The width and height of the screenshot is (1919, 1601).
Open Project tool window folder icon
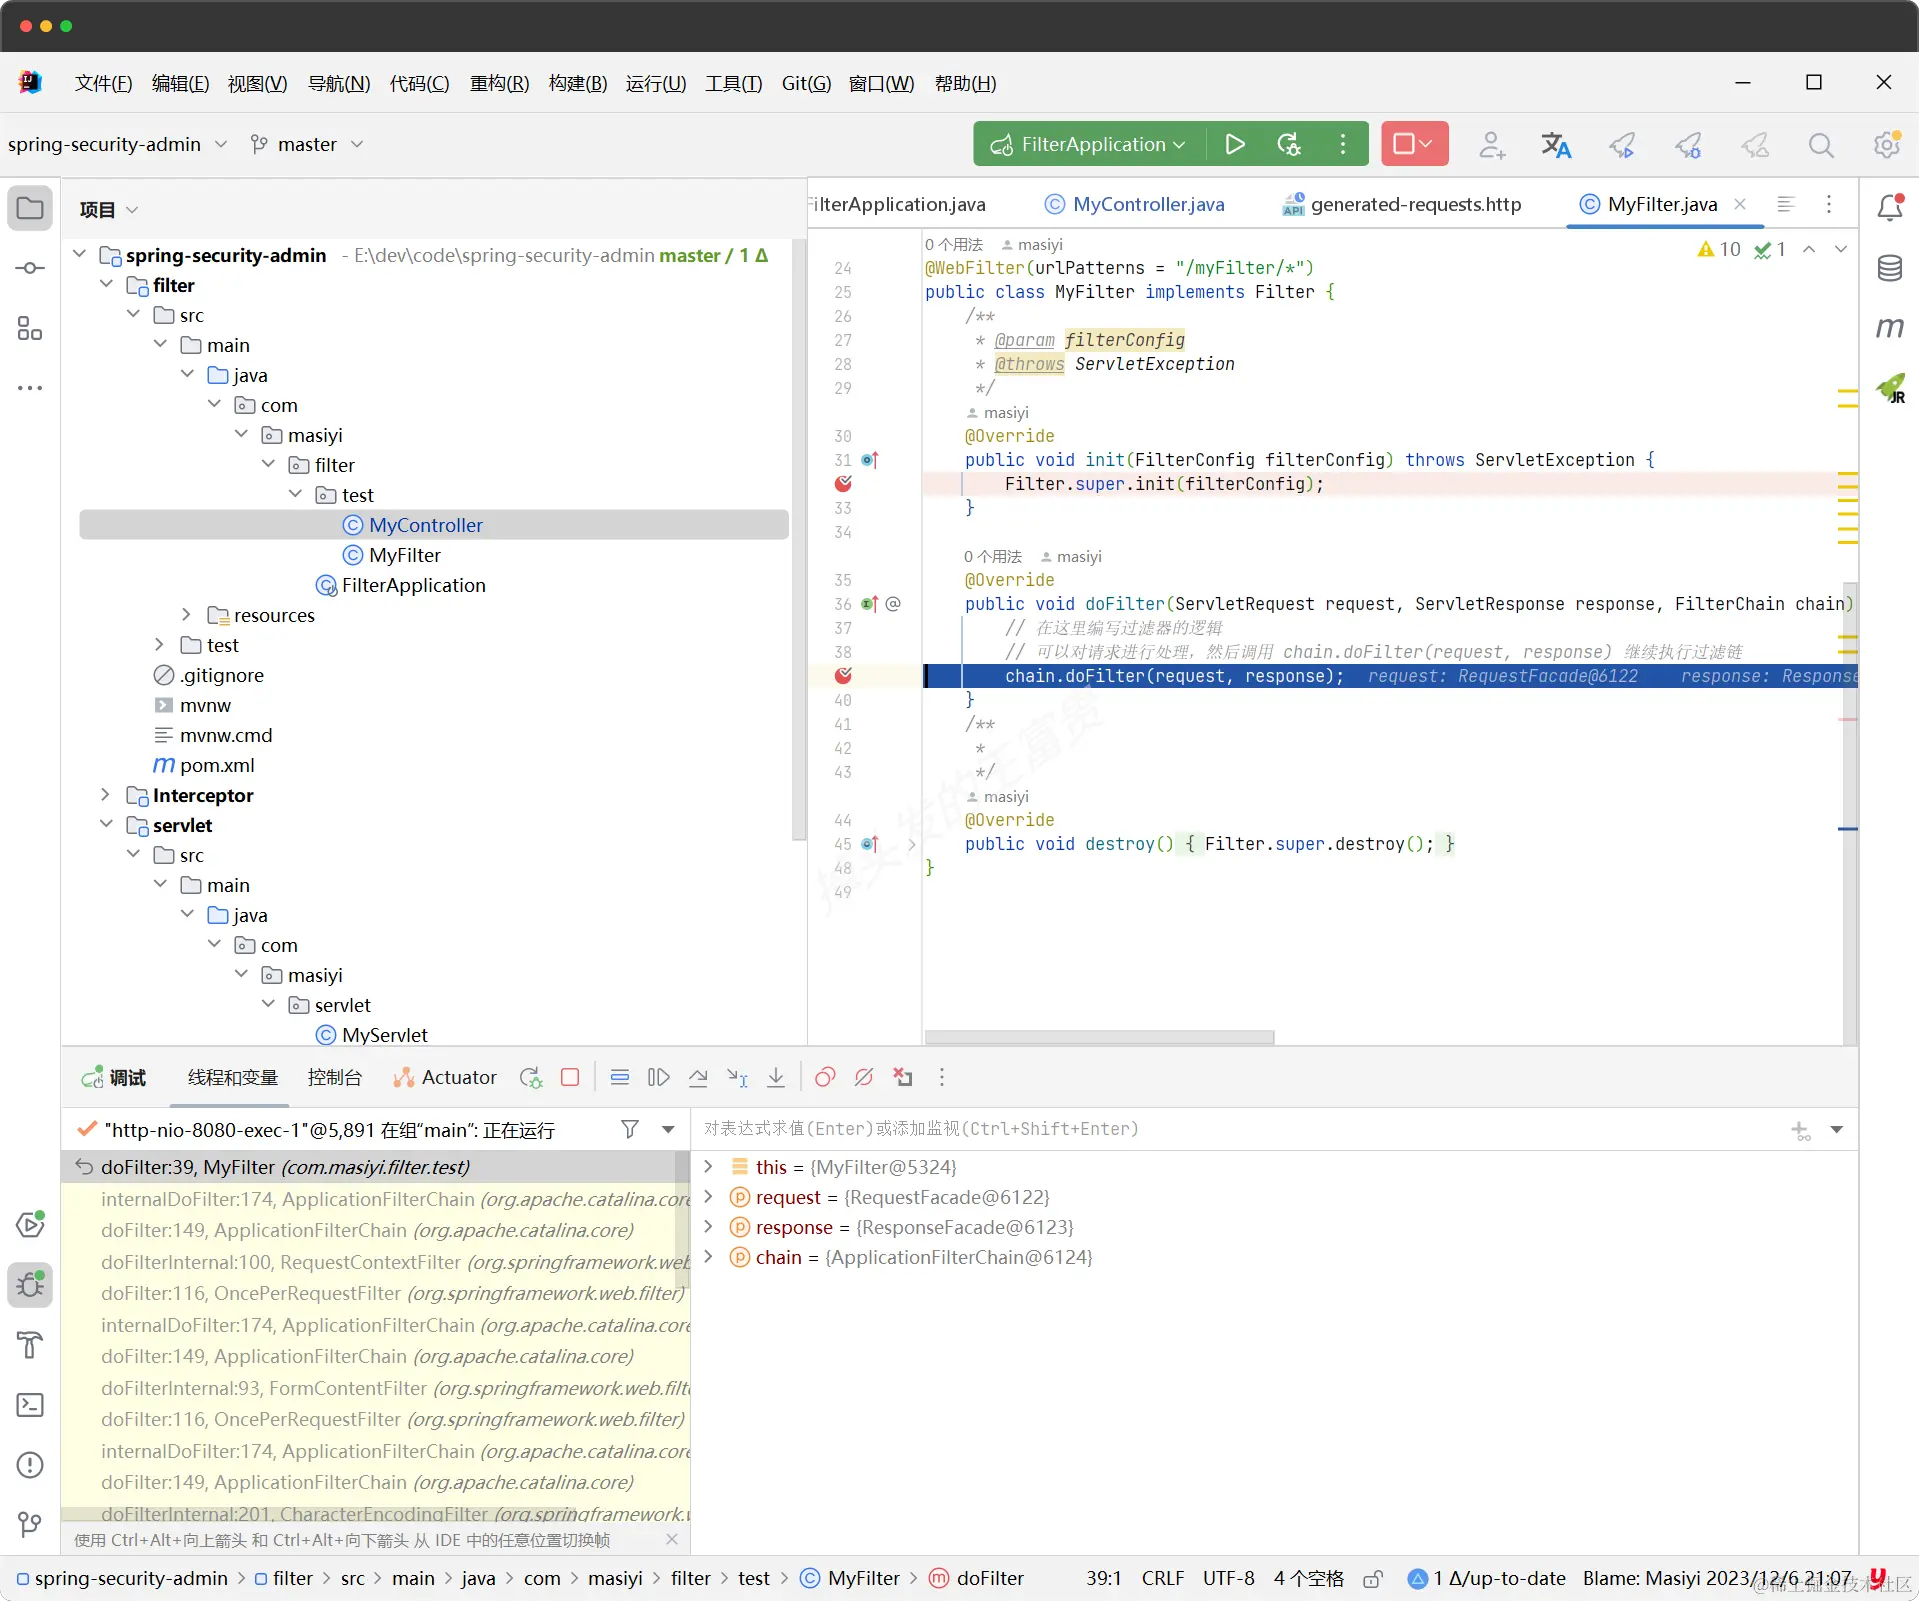(x=30, y=208)
